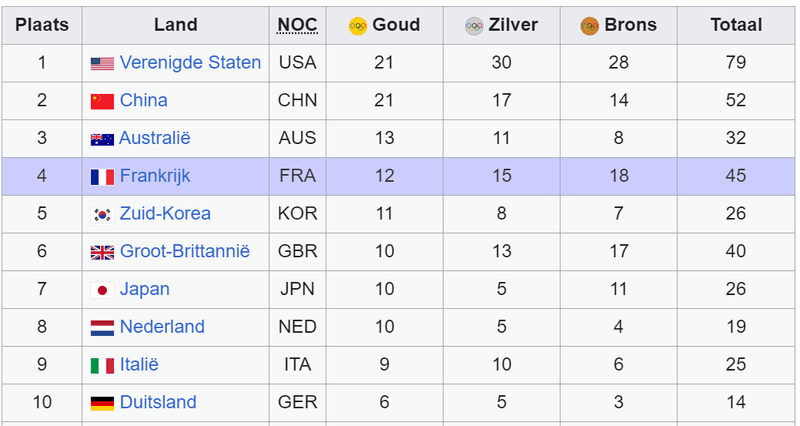Screen dimensions: 800x426
Task: Click the Netherlands flag icon
Action: tap(102, 327)
